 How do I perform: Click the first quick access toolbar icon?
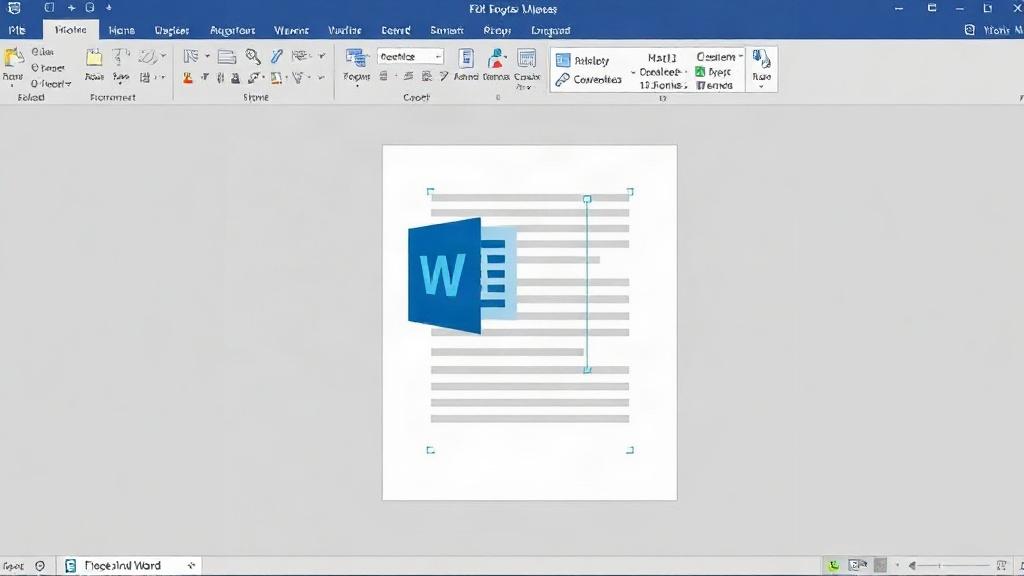49,8
